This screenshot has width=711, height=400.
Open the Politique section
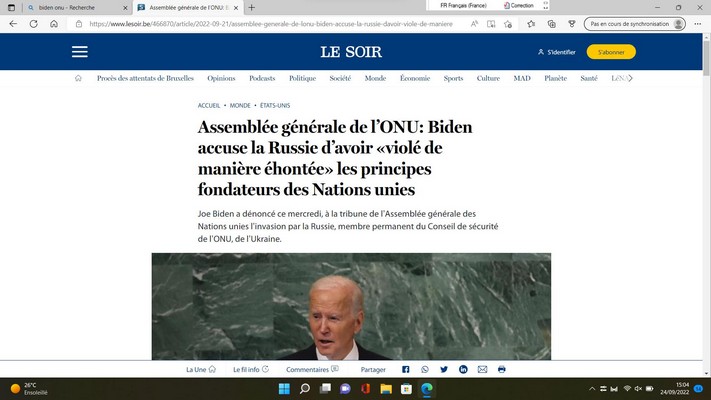tap(302, 78)
